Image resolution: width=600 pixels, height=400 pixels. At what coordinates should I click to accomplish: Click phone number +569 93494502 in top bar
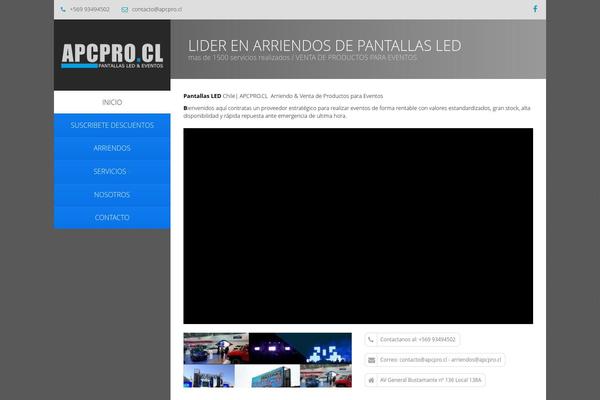click(x=90, y=9)
